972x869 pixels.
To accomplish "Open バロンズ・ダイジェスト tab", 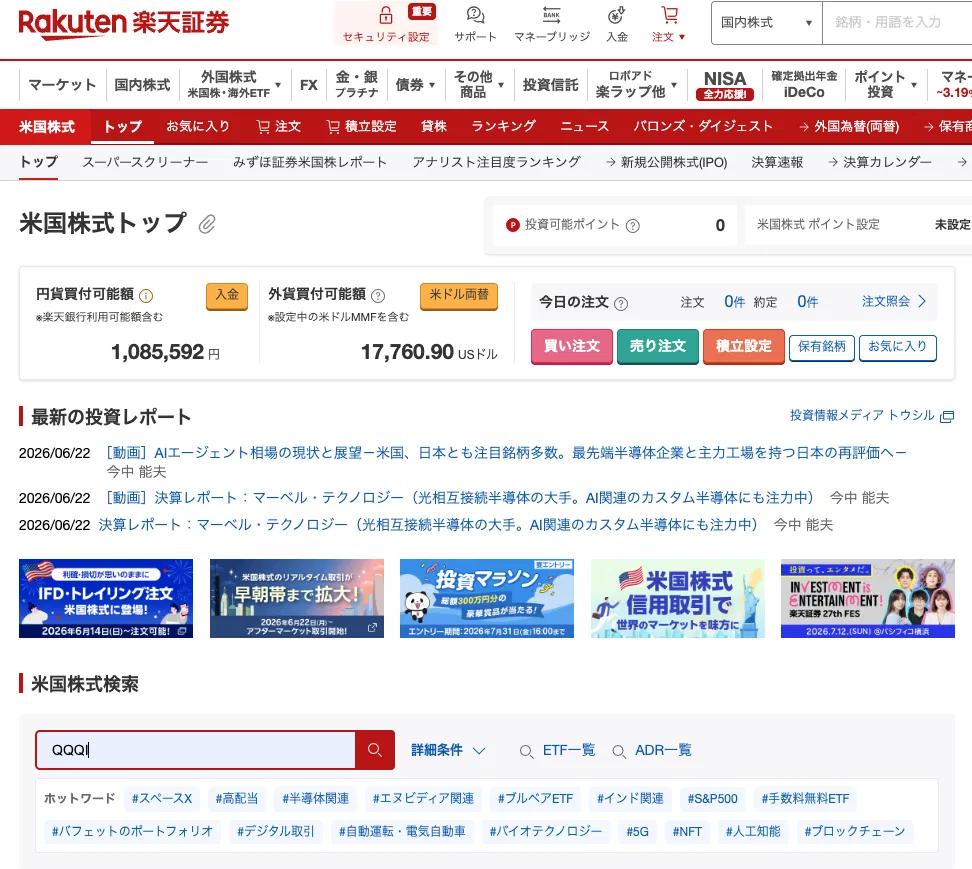I will point(703,126).
